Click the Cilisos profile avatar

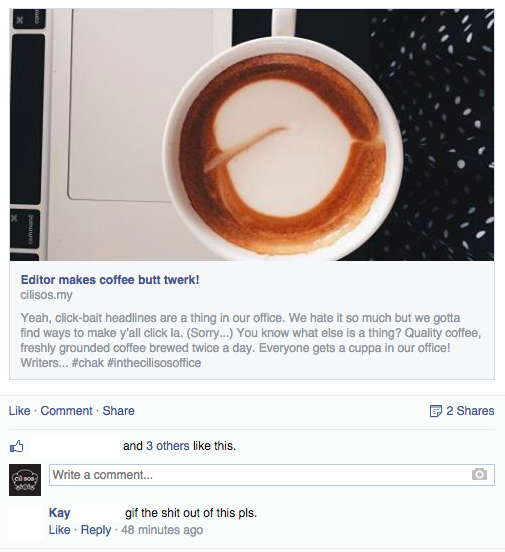(x=25, y=480)
